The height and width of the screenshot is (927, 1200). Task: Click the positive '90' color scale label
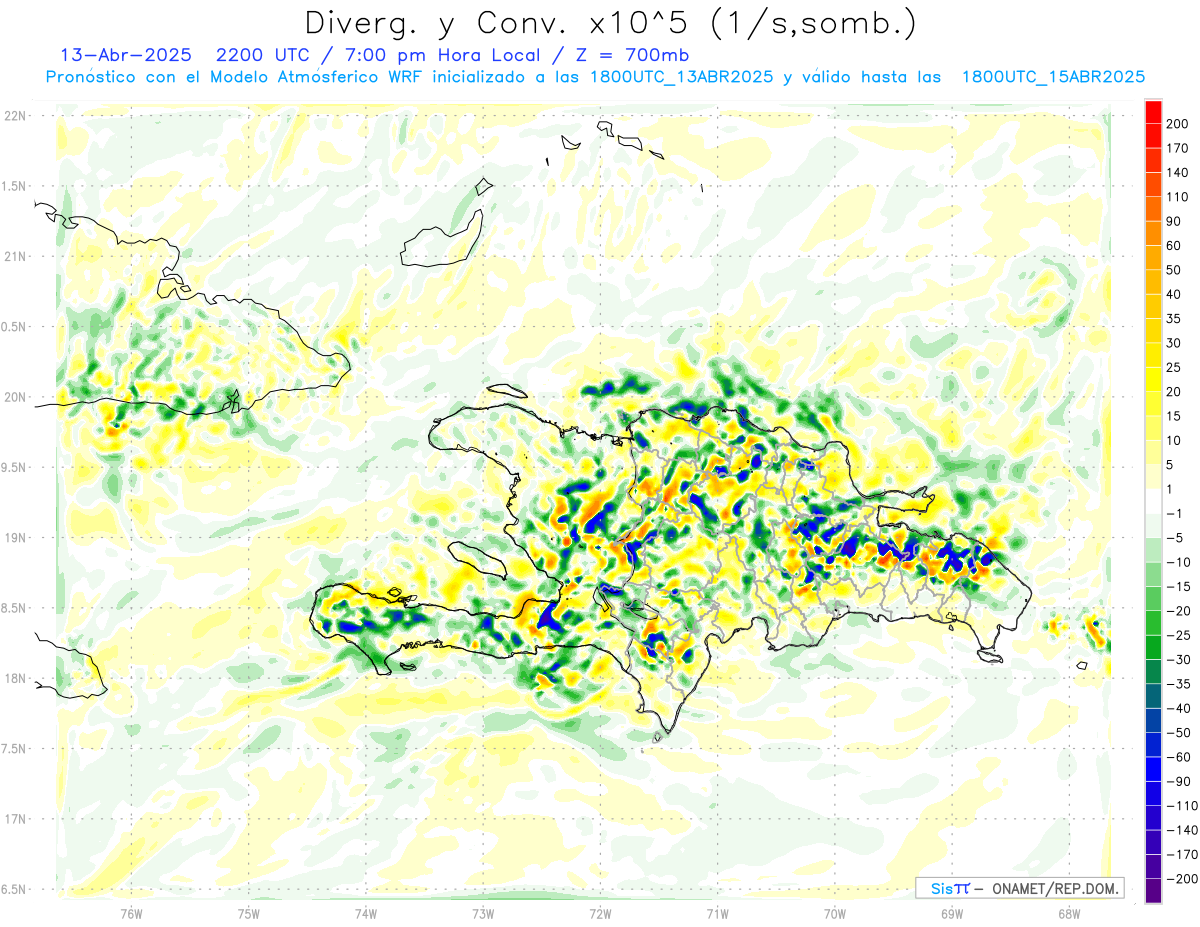[x=1175, y=221]
